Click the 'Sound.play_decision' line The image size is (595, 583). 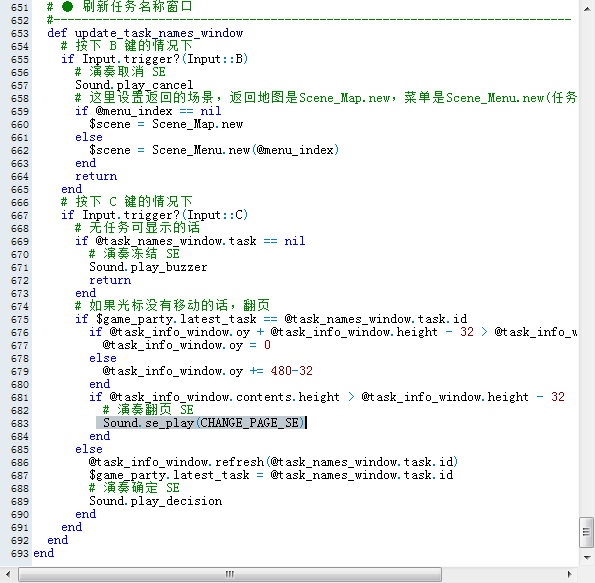tap(156, 501)
